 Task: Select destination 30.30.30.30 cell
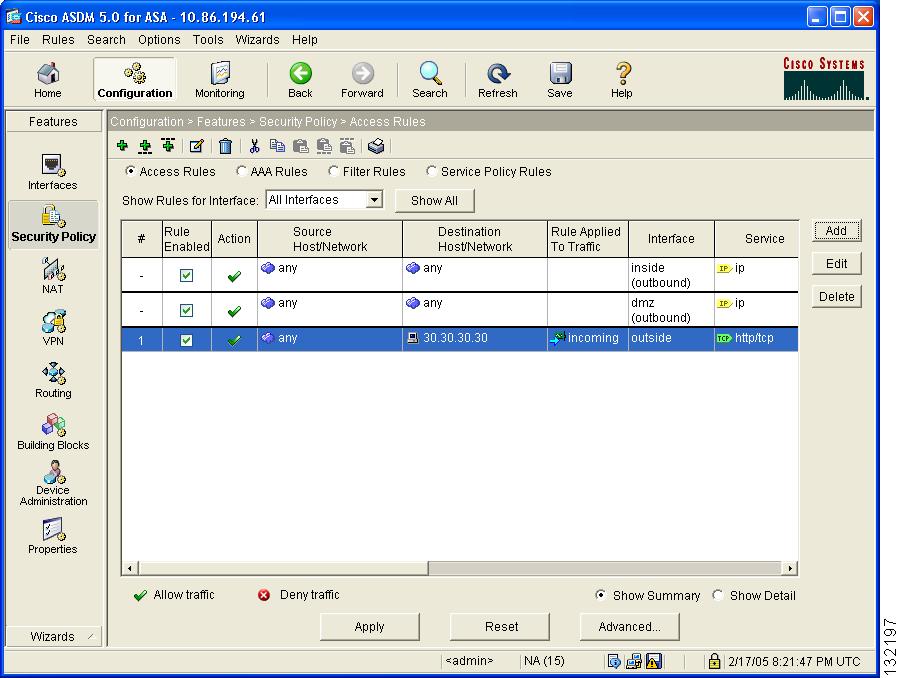pyautogui.click(x=475, y=339)
